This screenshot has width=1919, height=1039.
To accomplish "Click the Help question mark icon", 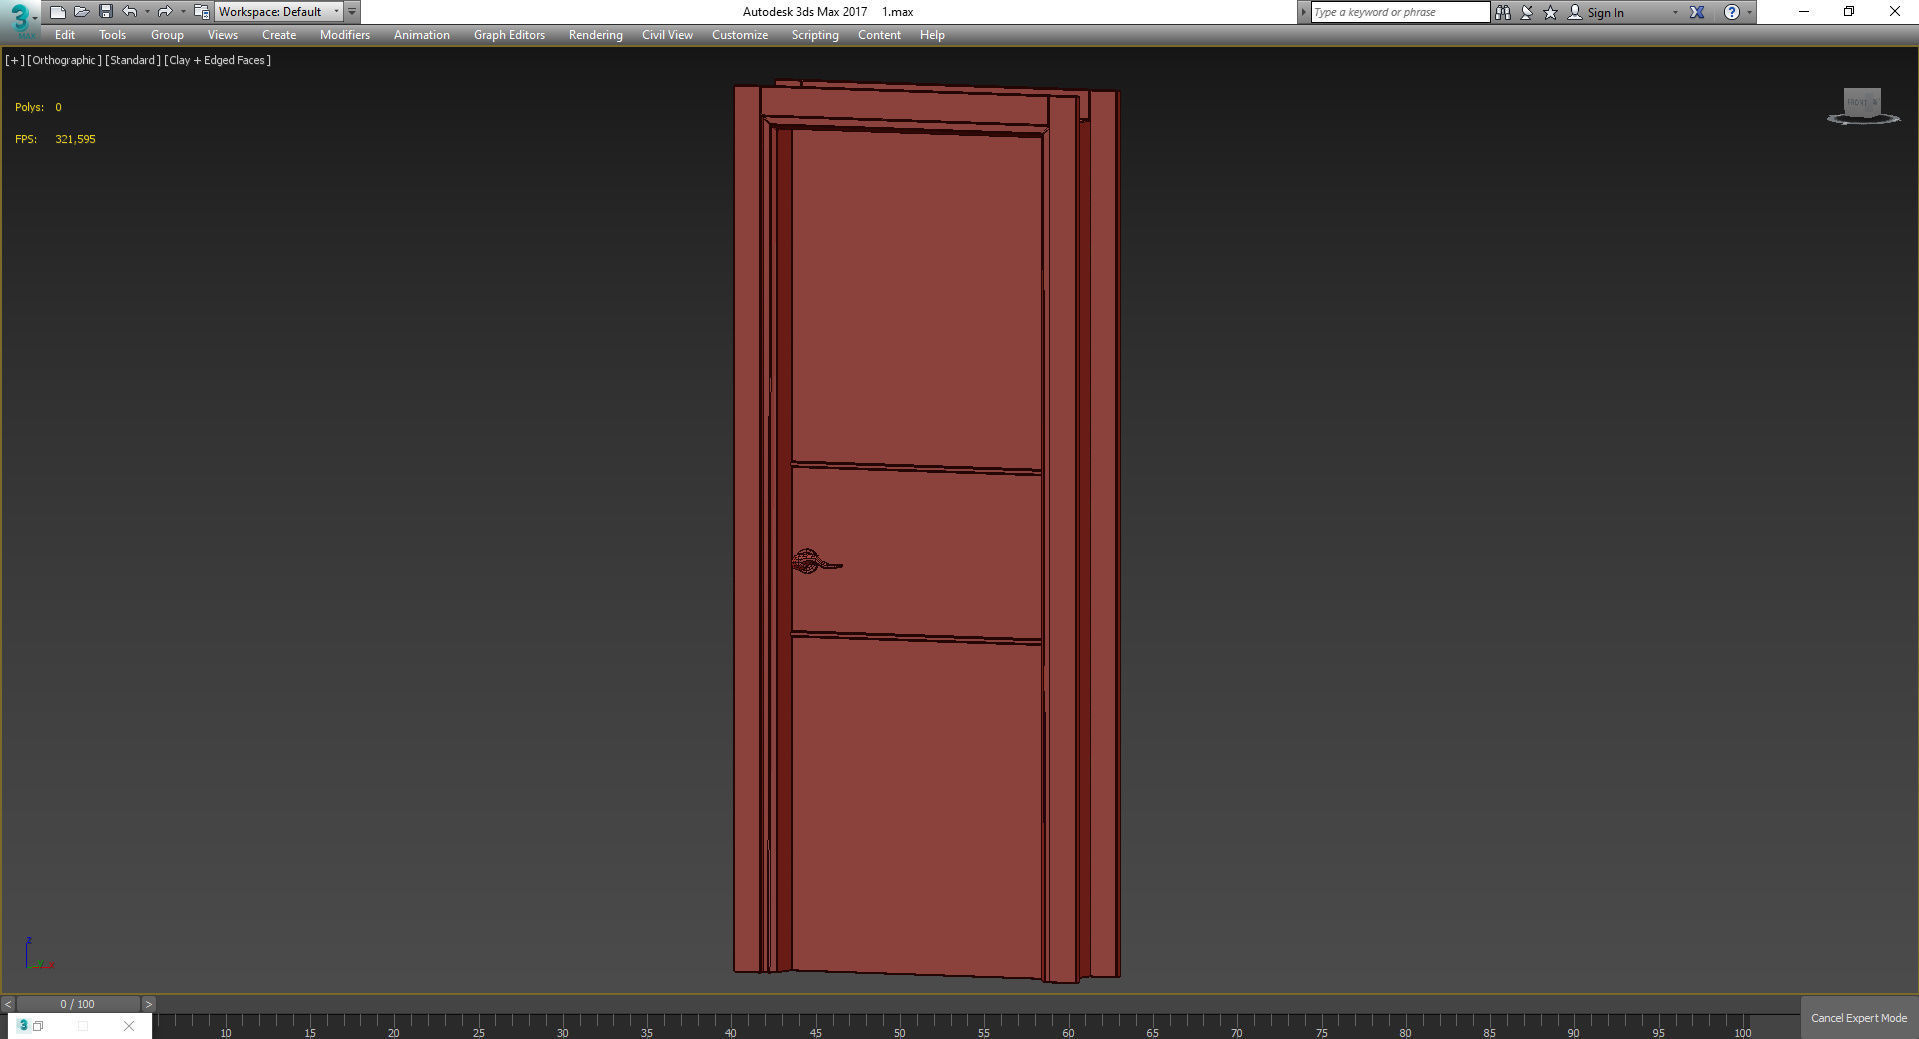I will pyautogui.click(x=1732, y=12).
